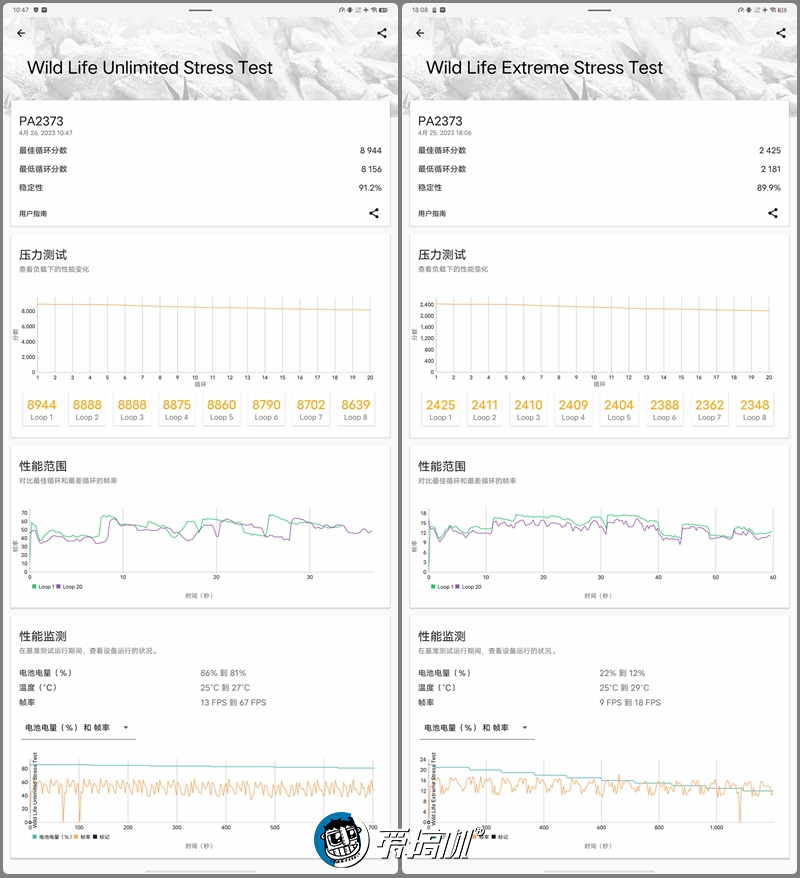Select Loop 2 score 2411
The width and height of the screenshot is (800, 878).
(x=485, y=409)
